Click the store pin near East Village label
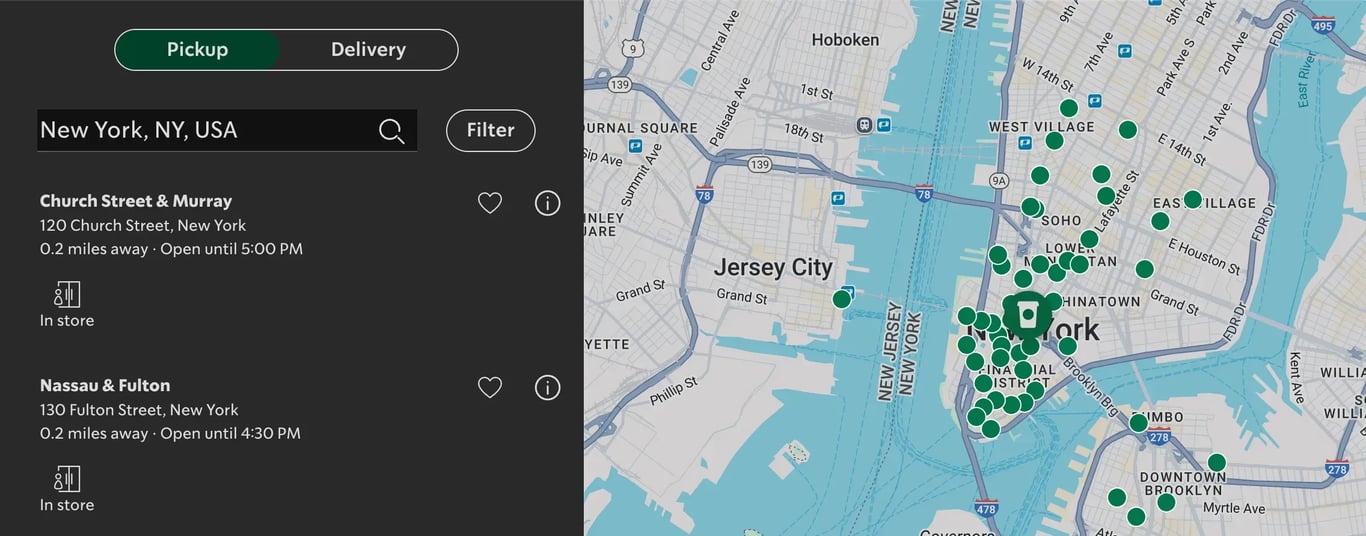1366x536 pixels. (1192, 199)
